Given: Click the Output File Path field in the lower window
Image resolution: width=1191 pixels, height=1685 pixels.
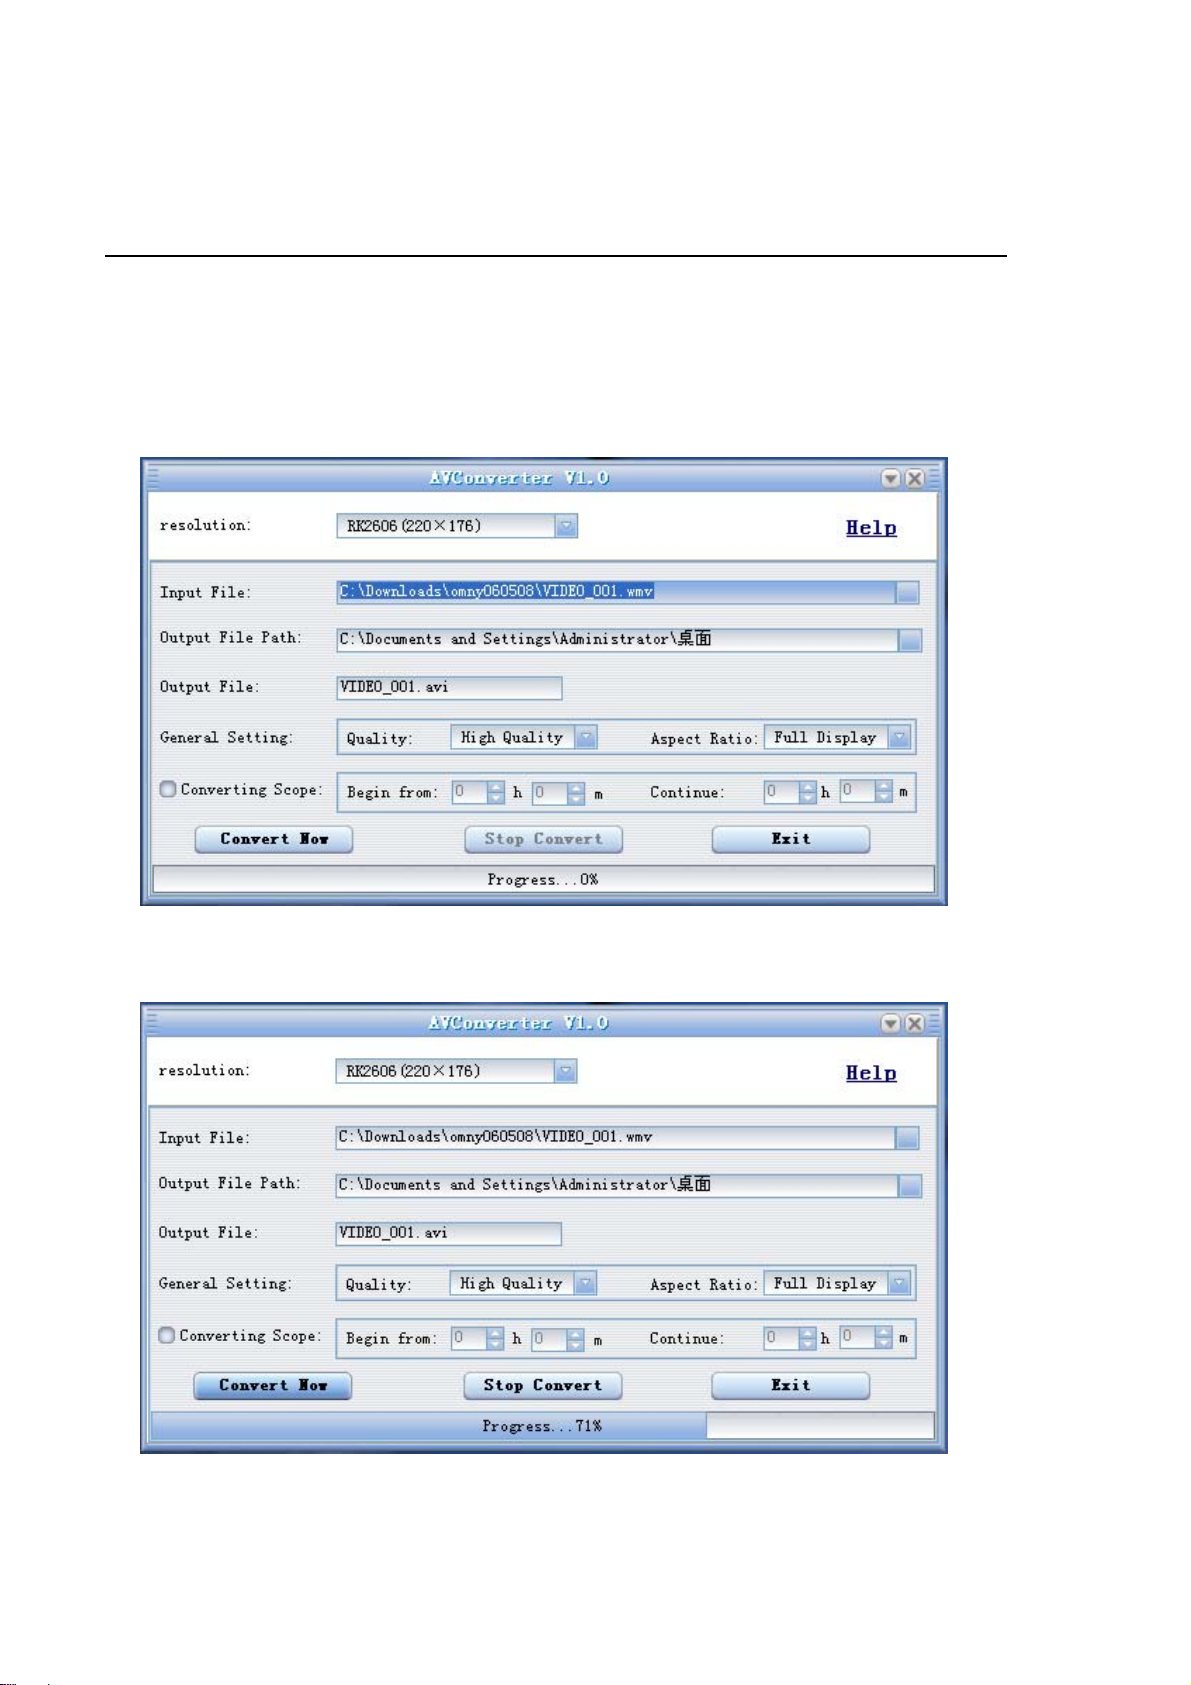Looking at the screenshot, I should 616,1185.
